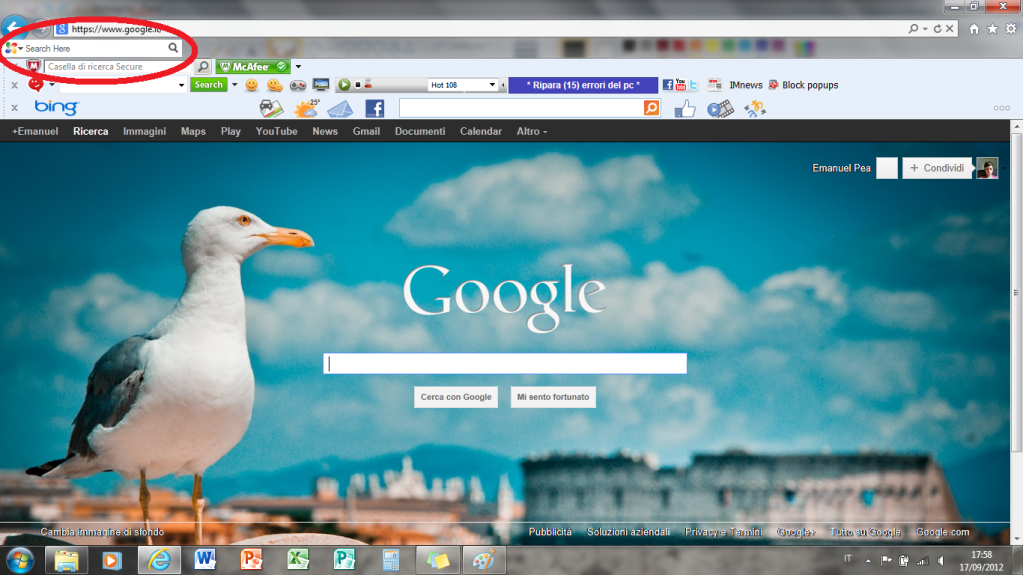1023x575 pixels.
Task: Open the weather icon in Bing toolbar
Action: [x=305, y=108]
